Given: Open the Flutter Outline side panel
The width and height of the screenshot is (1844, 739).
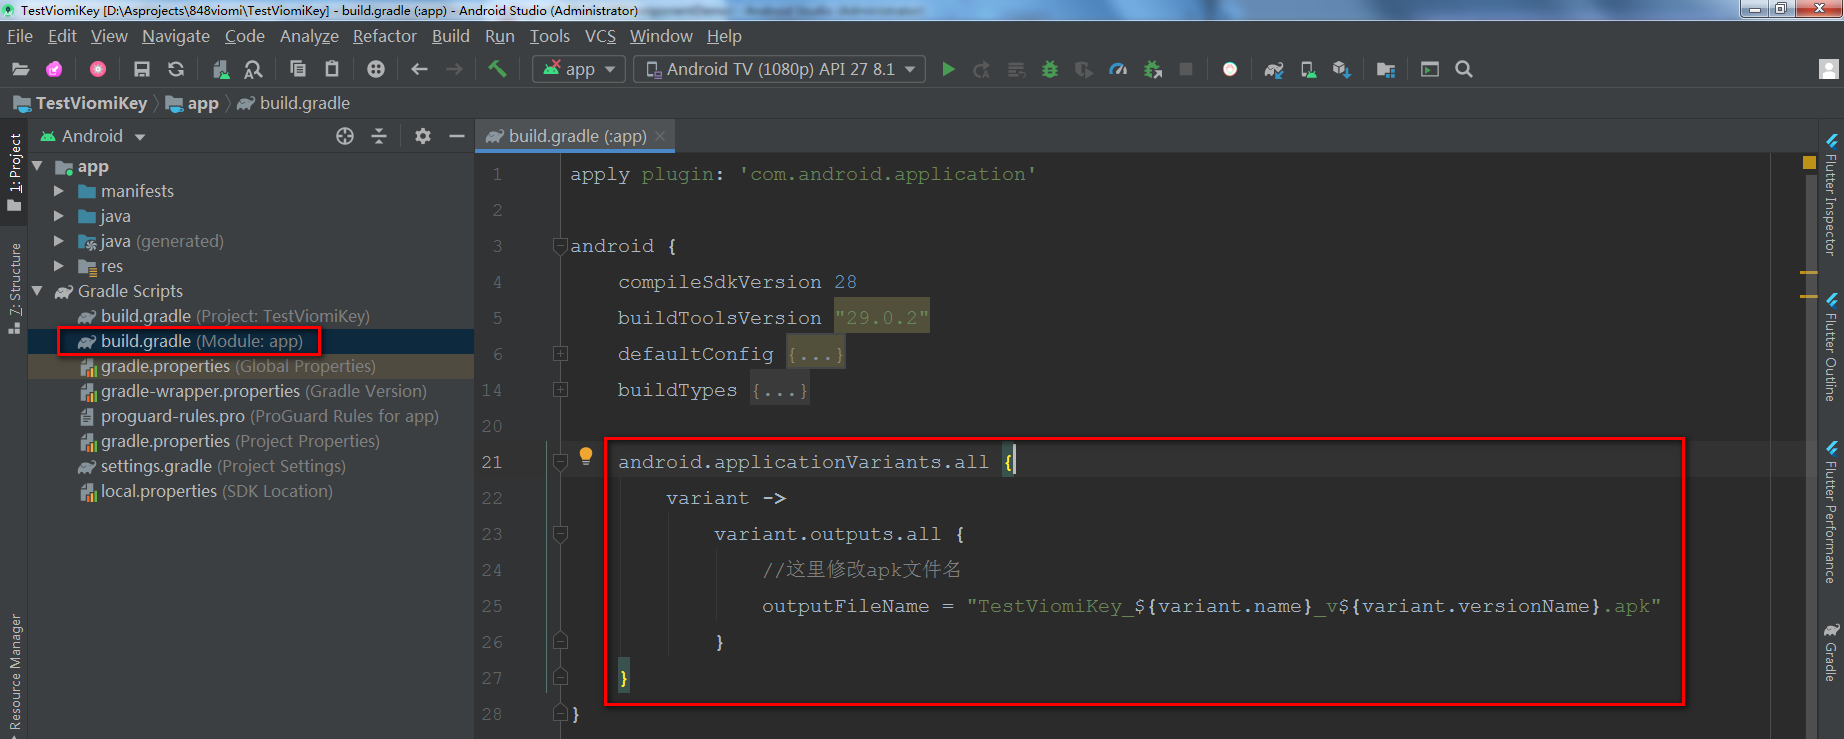Looking at the screenshot, I should pyautogui.click(x=1831, y=347).
